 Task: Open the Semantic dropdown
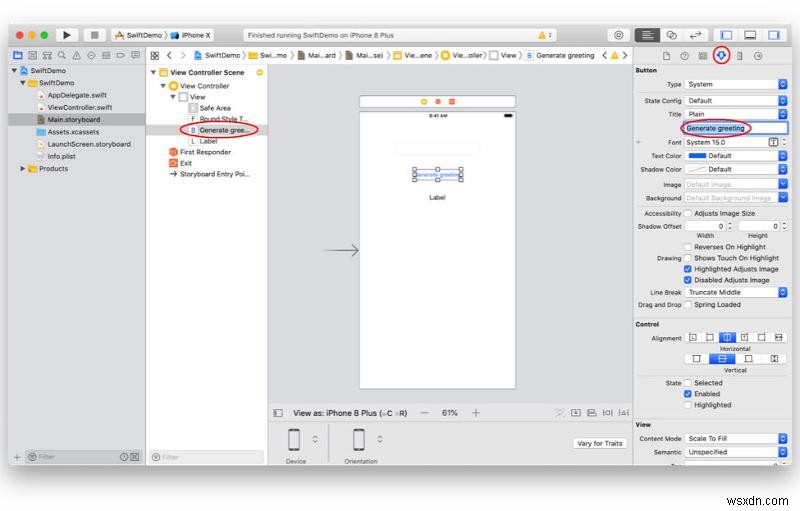[x=736, y=452]
